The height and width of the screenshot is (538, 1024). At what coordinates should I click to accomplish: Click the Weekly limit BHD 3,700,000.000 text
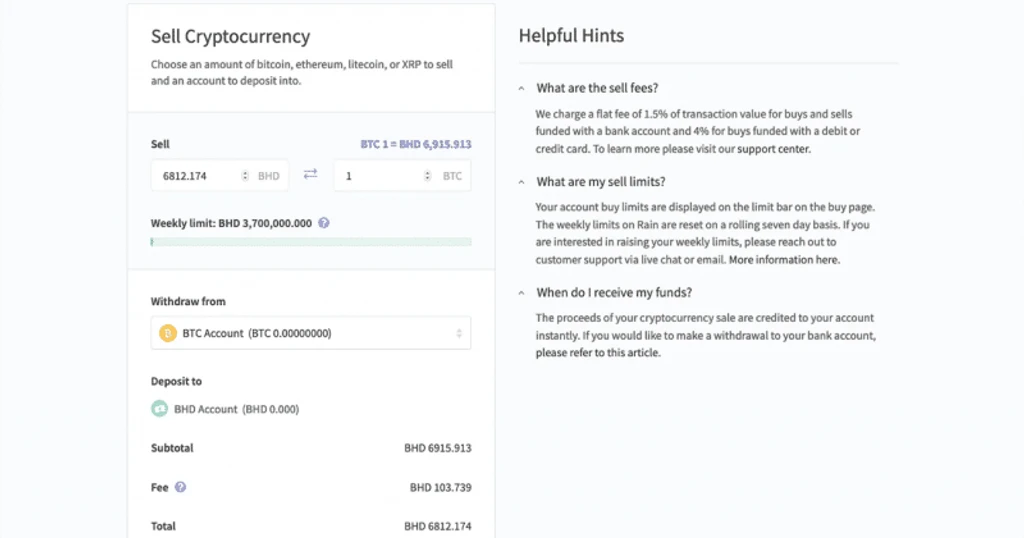[x=231, y=223]
